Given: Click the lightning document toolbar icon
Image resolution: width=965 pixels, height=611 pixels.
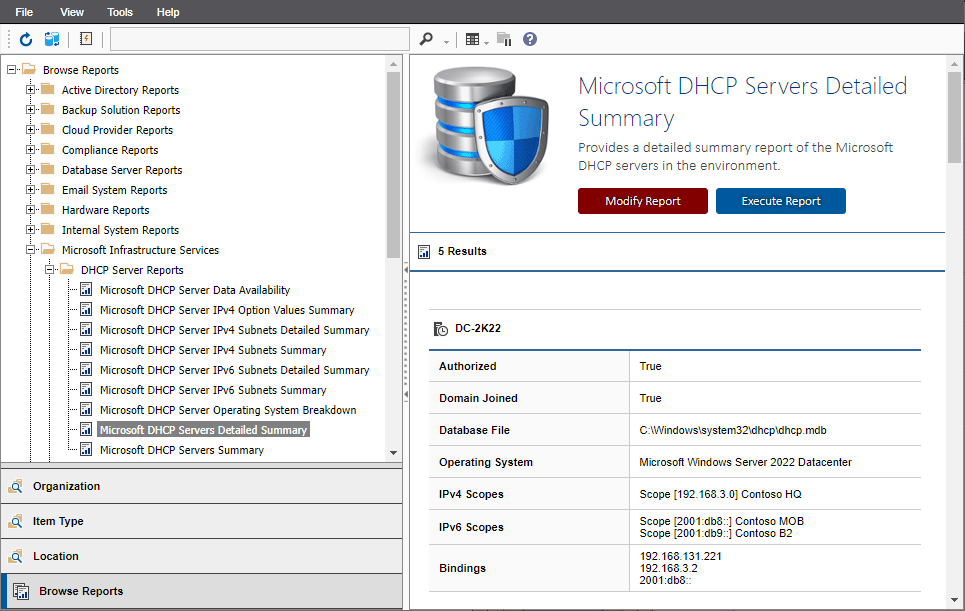Looking at the screenshot, I should tap(86, 39).
